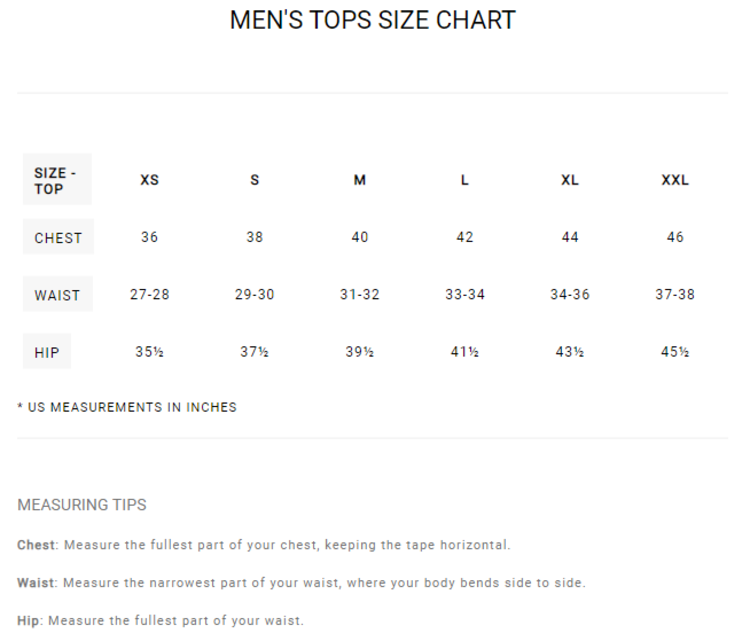This screenshot has width=750, height=641.
Task: Click chest value 46 for size XXL
Action: (675, 238)
